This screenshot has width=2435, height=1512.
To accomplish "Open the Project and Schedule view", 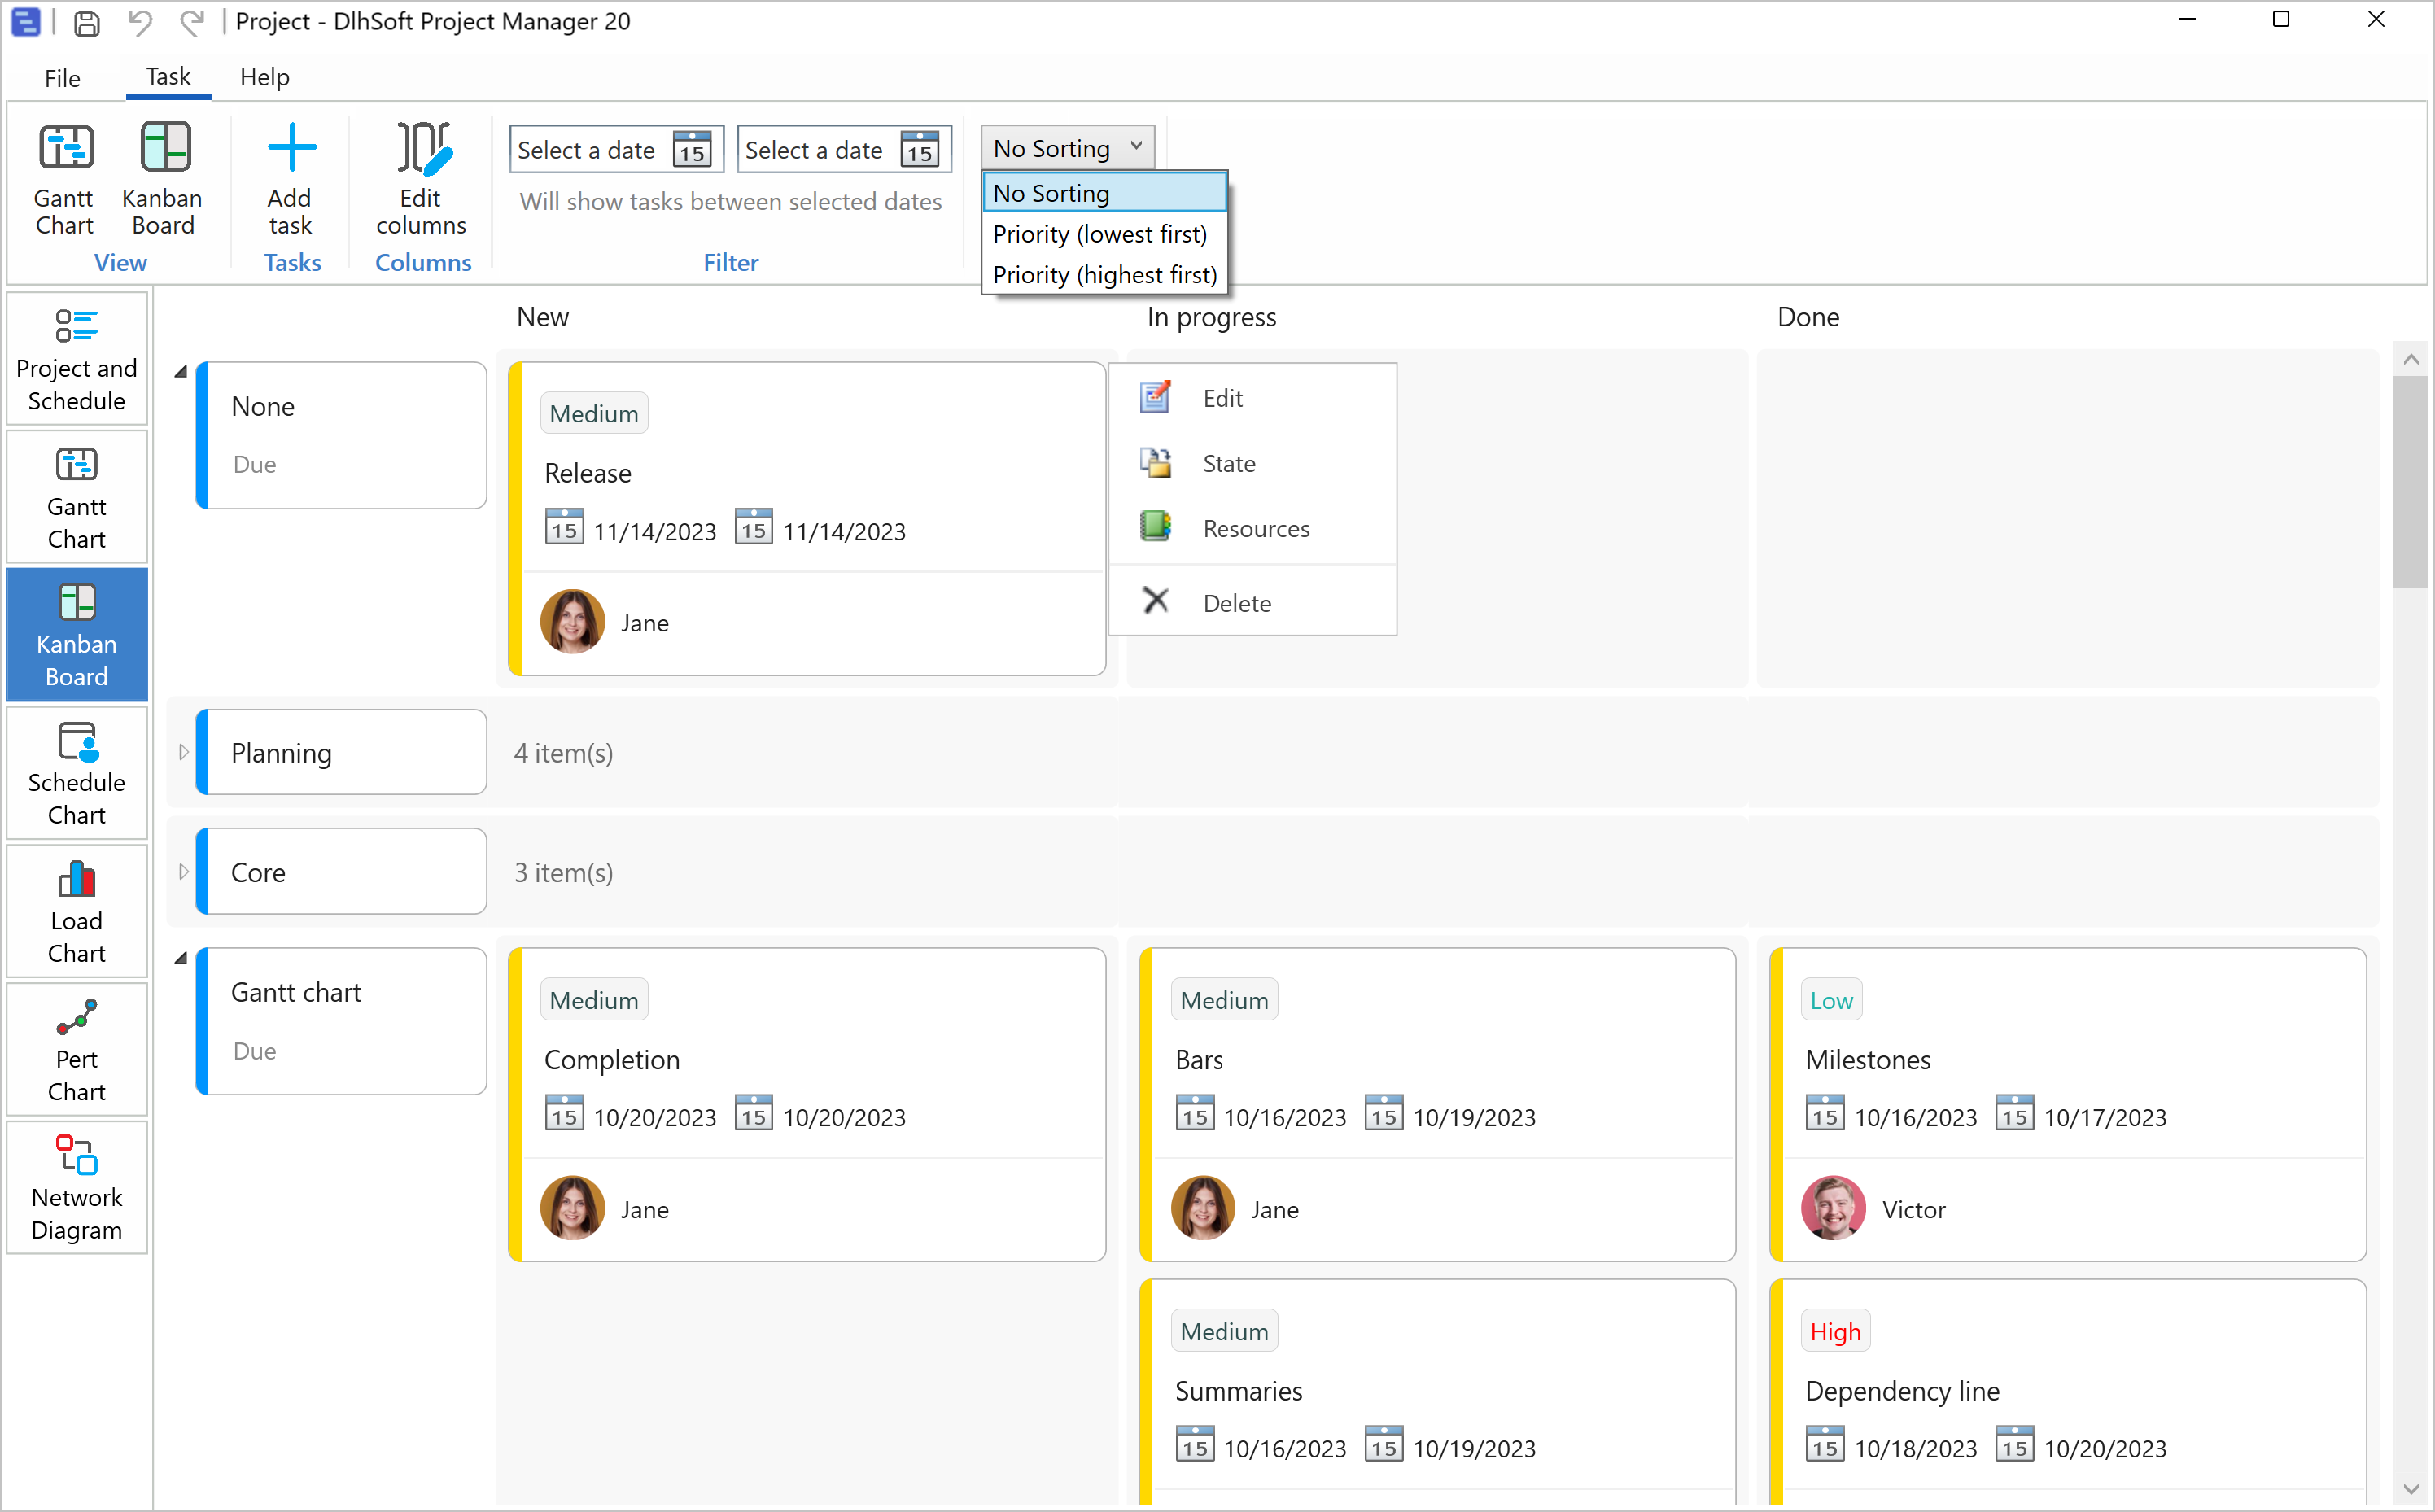I will pos(76,358).
